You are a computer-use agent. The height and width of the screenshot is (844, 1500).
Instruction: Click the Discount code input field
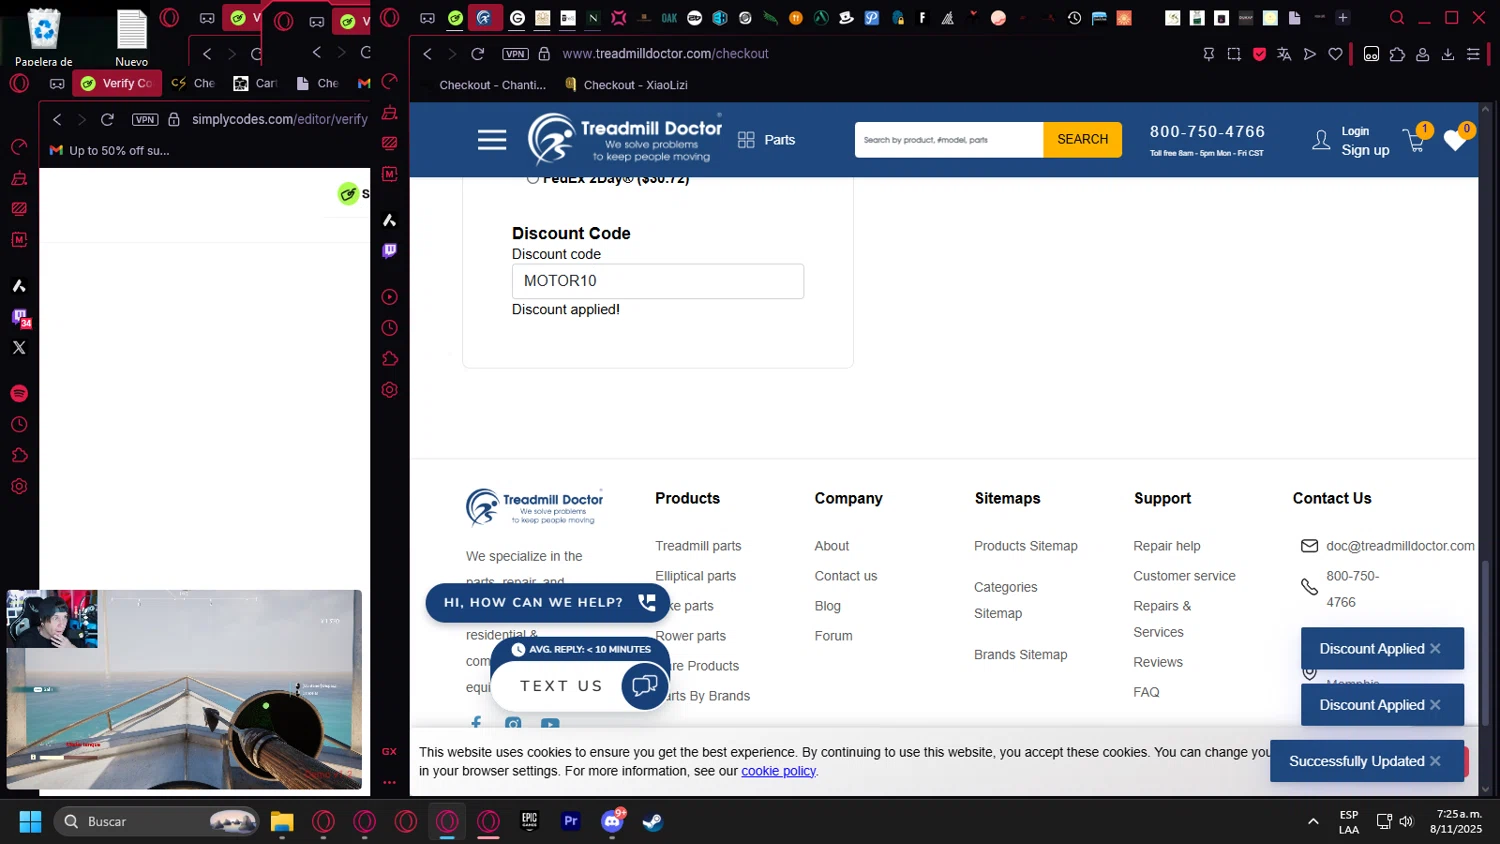657,281
